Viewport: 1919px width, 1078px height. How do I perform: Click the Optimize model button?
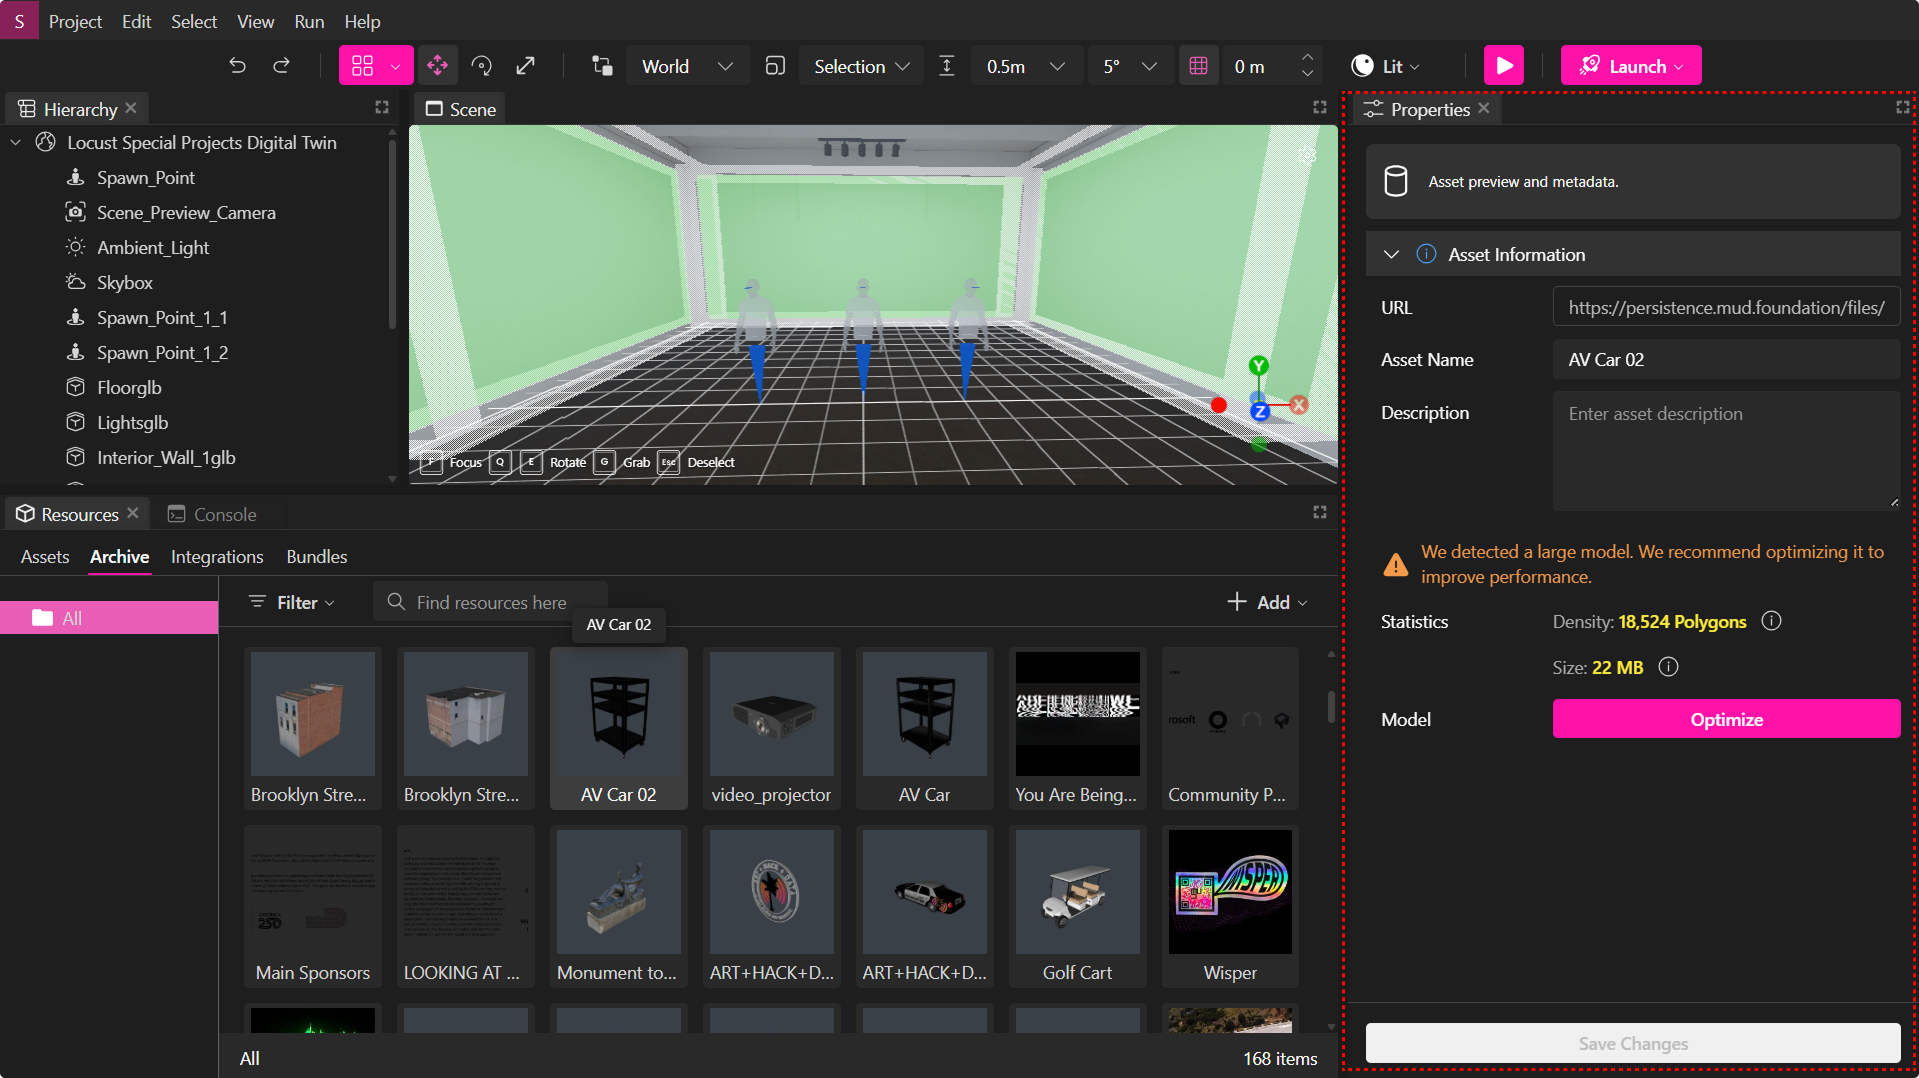tap(1725, 719)
